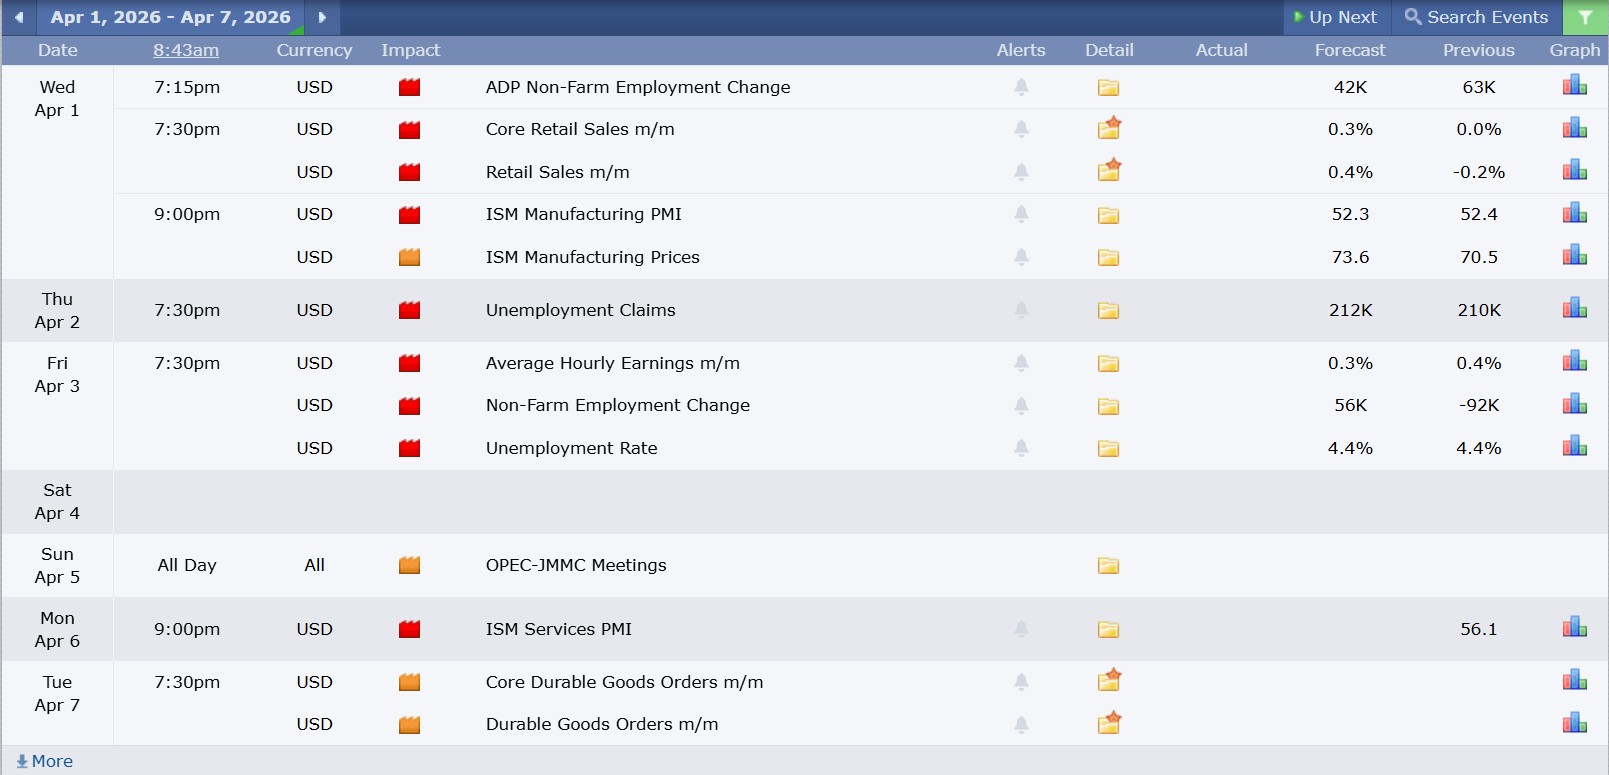
Task: Open detail folder for Durable Goods Orders m/m
Action: (1109, 723)
